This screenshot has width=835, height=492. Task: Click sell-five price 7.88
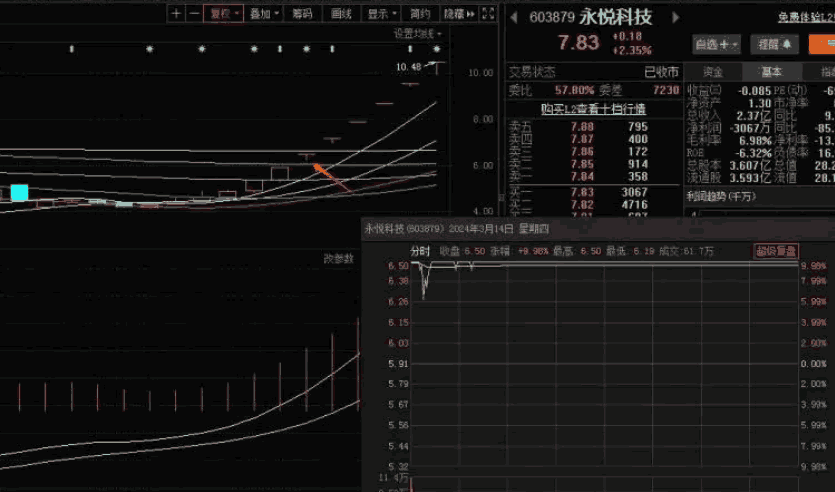[x=582, y=127]
